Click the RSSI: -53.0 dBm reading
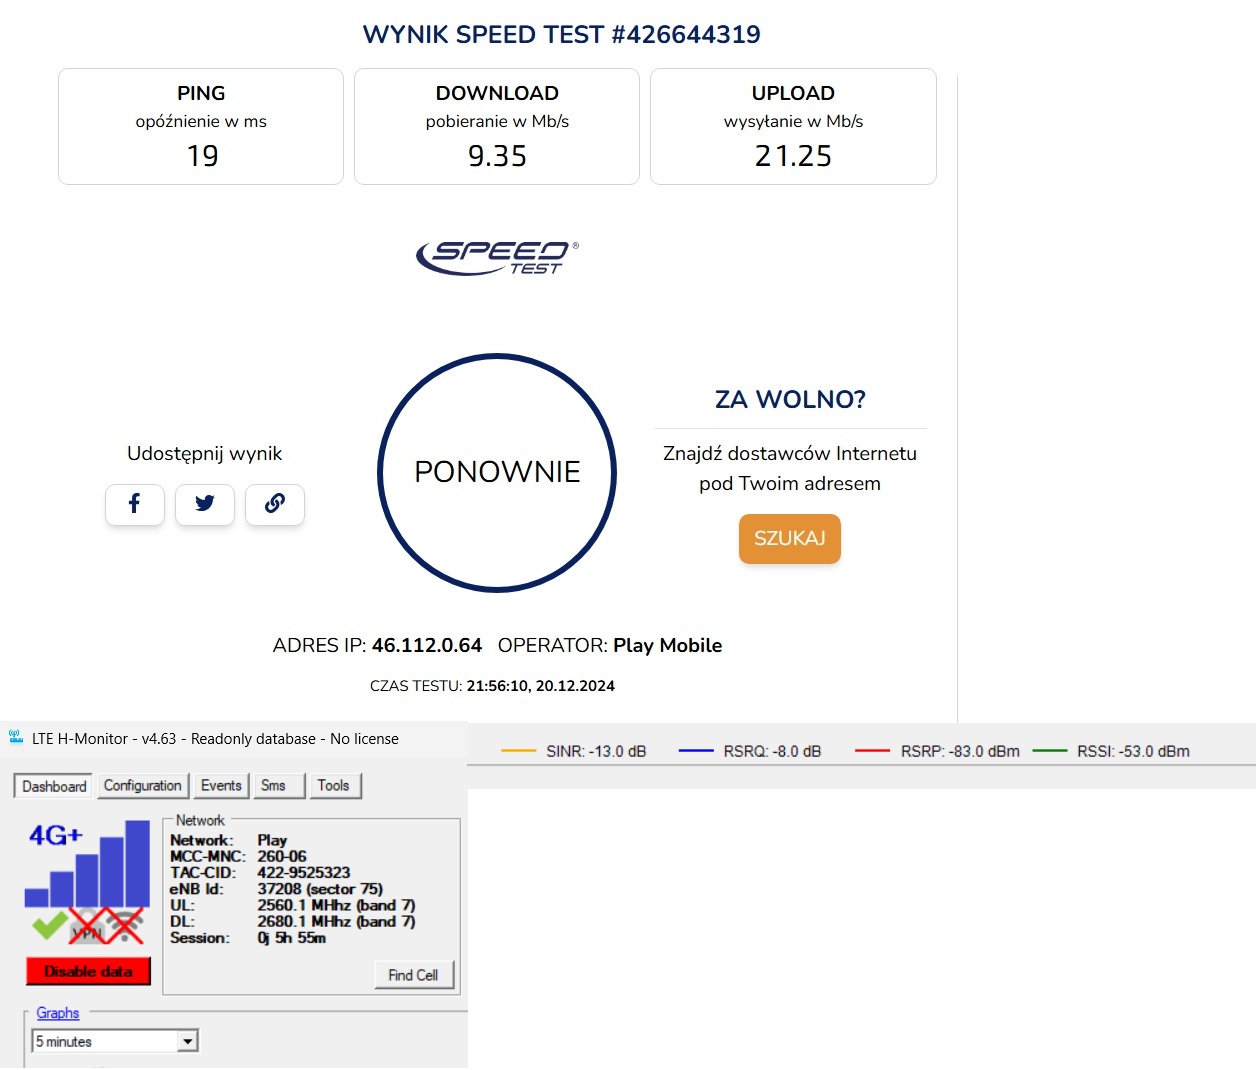The height and width of the screenshot is (1070, 1256). [1133, 751]
